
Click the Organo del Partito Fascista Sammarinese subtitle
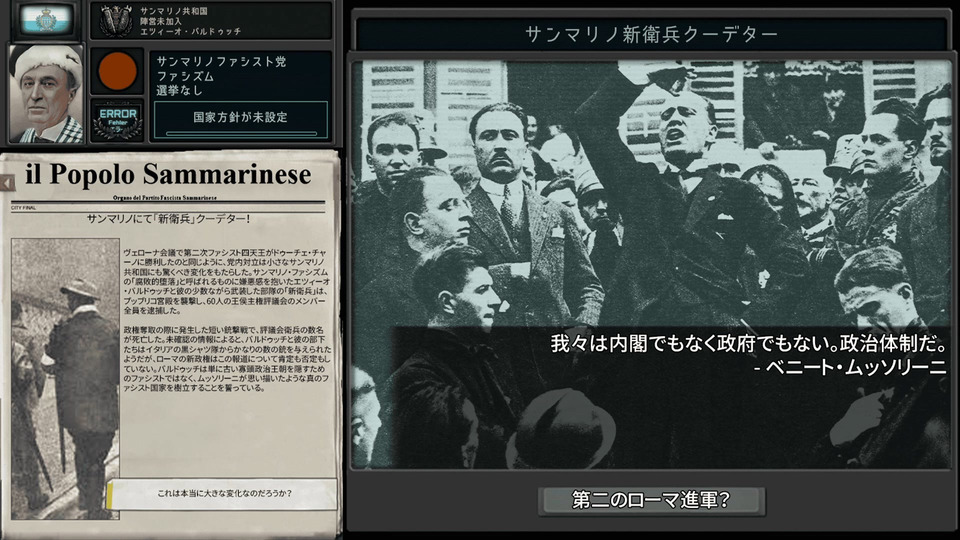[165, 198]
